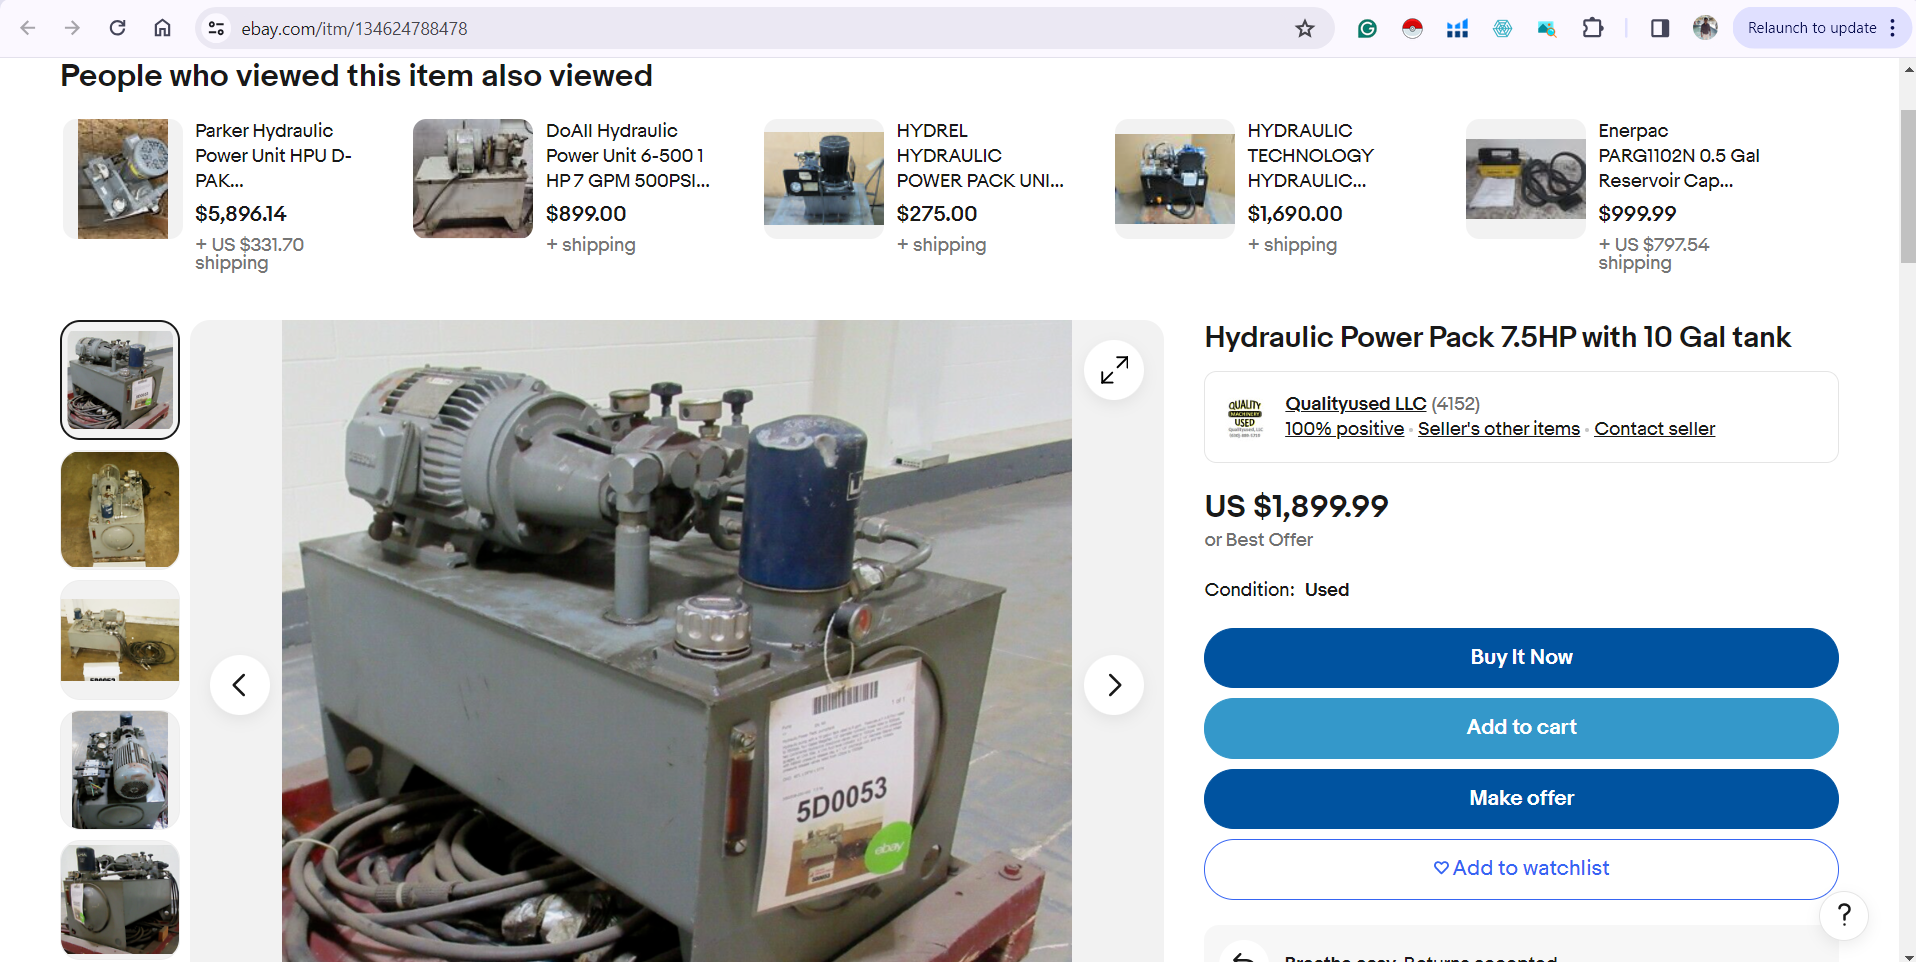Open HYDRAULIC TECHNOLOGY listing title
Screen dimensions: 1916x962
[1311, 156]
